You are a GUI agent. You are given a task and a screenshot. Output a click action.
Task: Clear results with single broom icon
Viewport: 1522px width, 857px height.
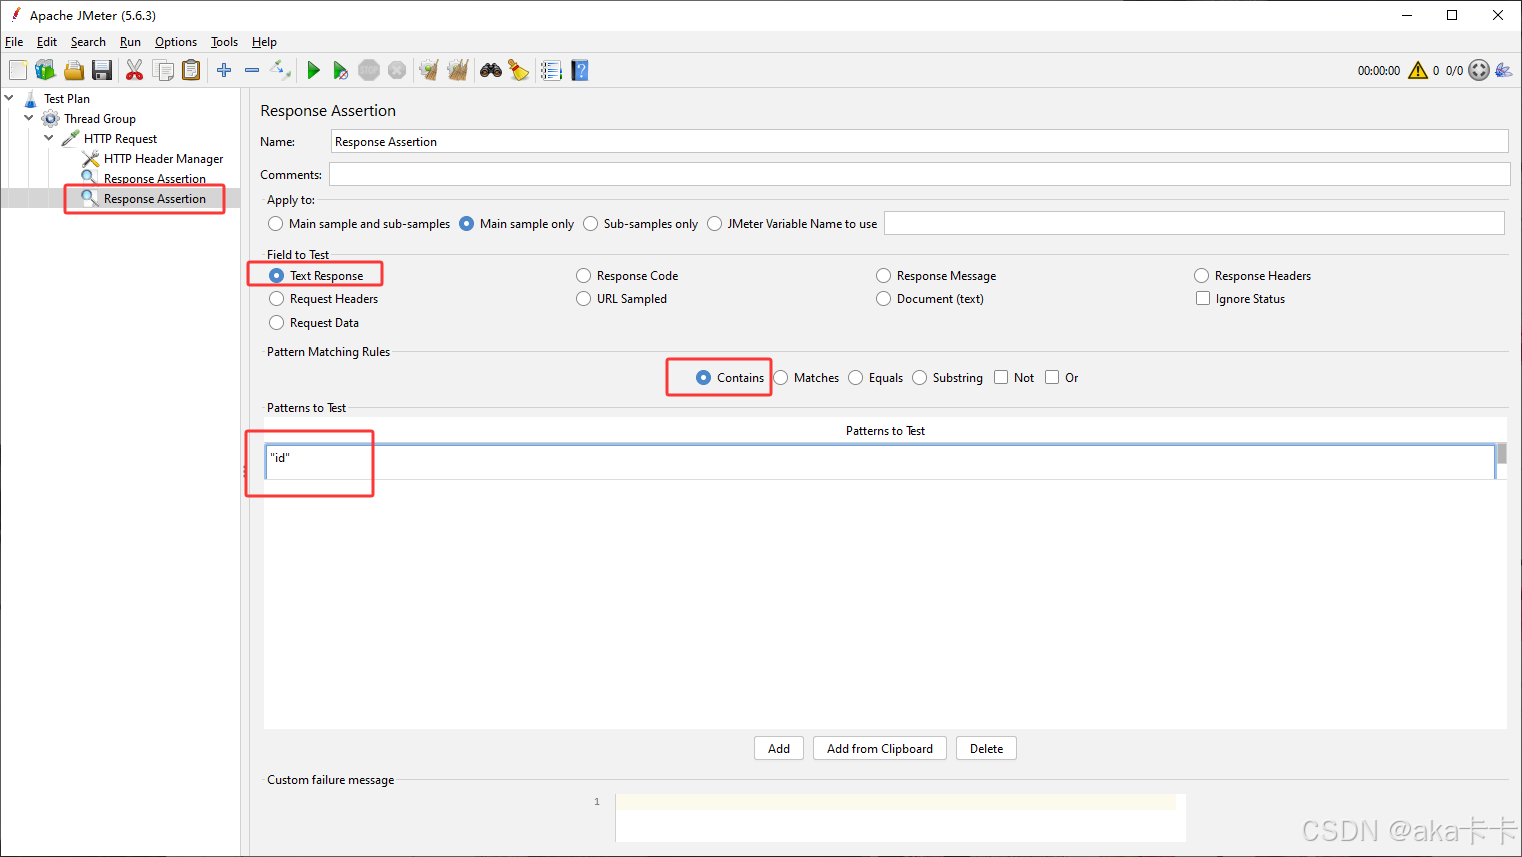(429, 70)
